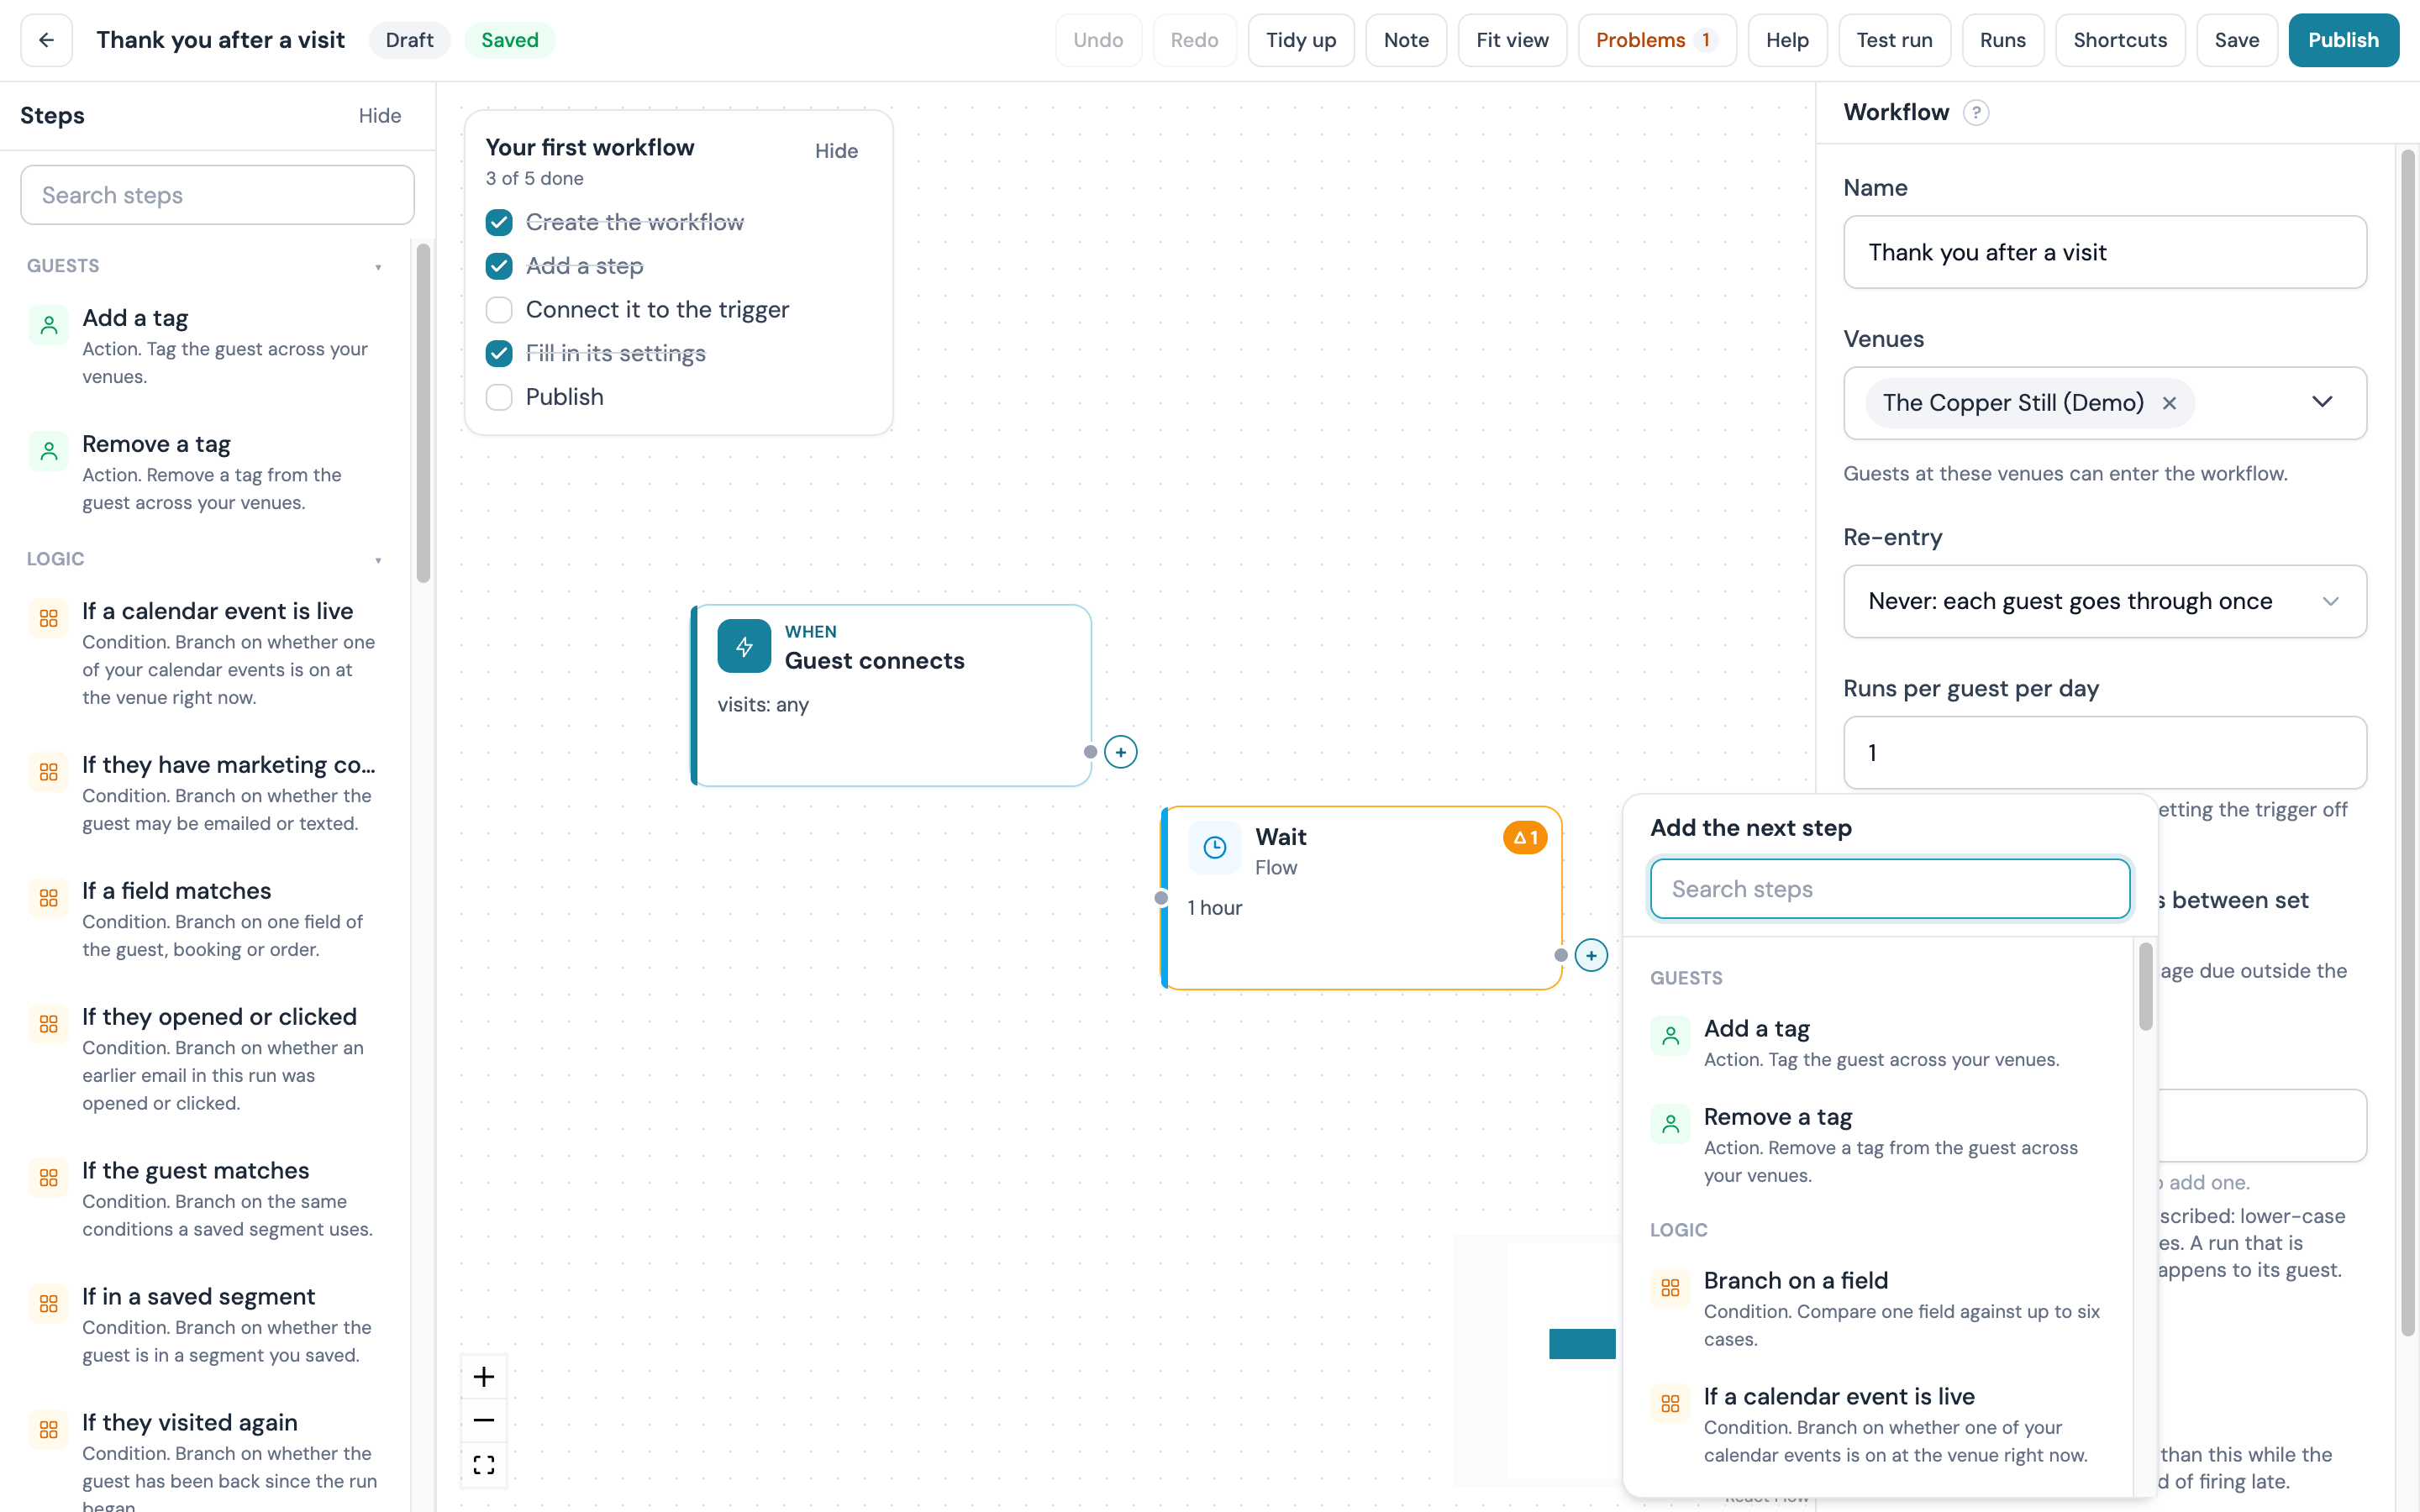
Task: Select the Guest connects trigger node
Action: (891, 695)
